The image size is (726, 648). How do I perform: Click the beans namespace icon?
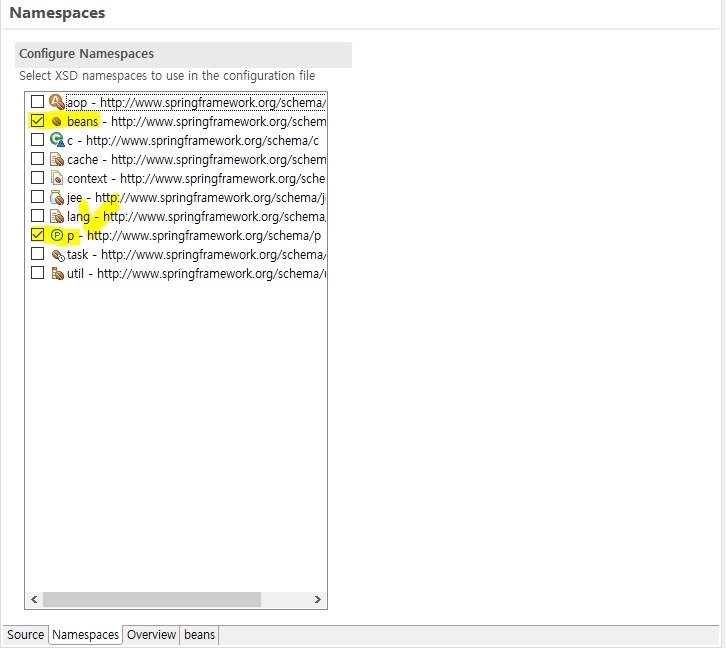pyautogui.click(x=56, y=121)
